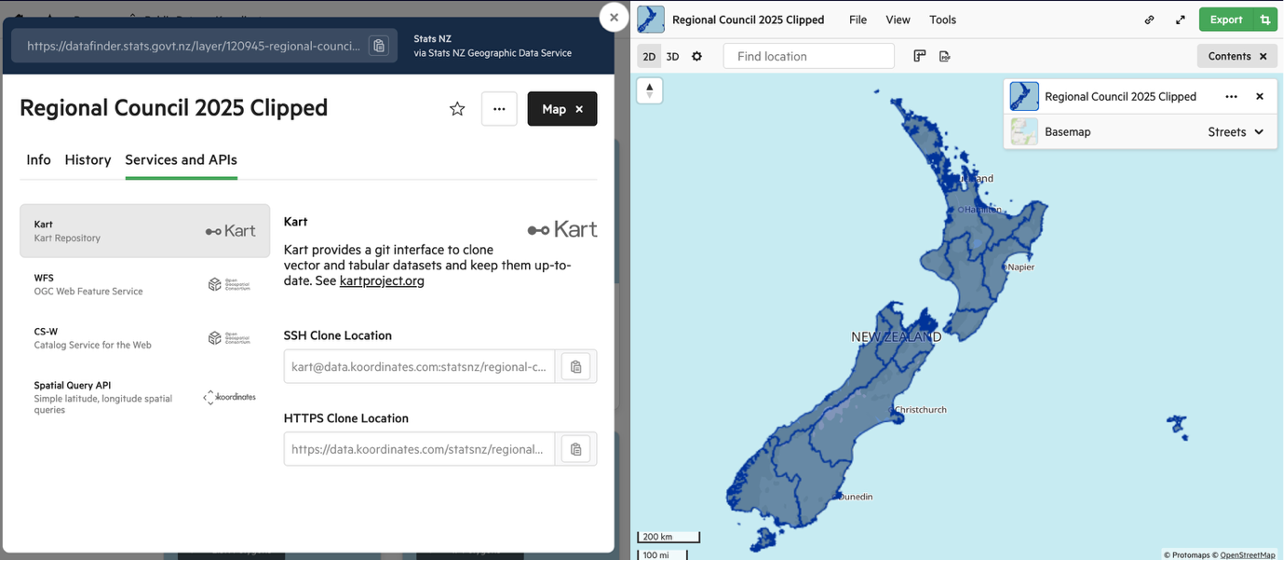Open the kartproject.org link

coord(382,281)
